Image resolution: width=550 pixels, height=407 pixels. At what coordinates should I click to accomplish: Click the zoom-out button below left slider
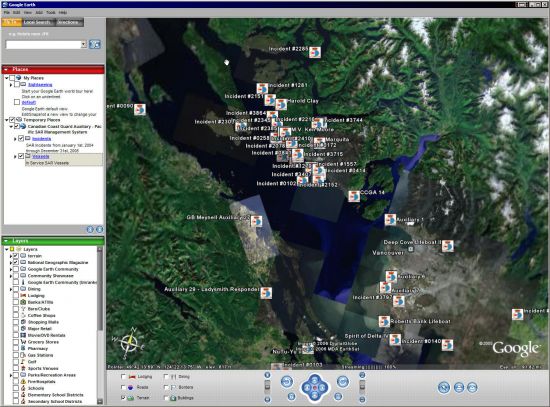267,399
